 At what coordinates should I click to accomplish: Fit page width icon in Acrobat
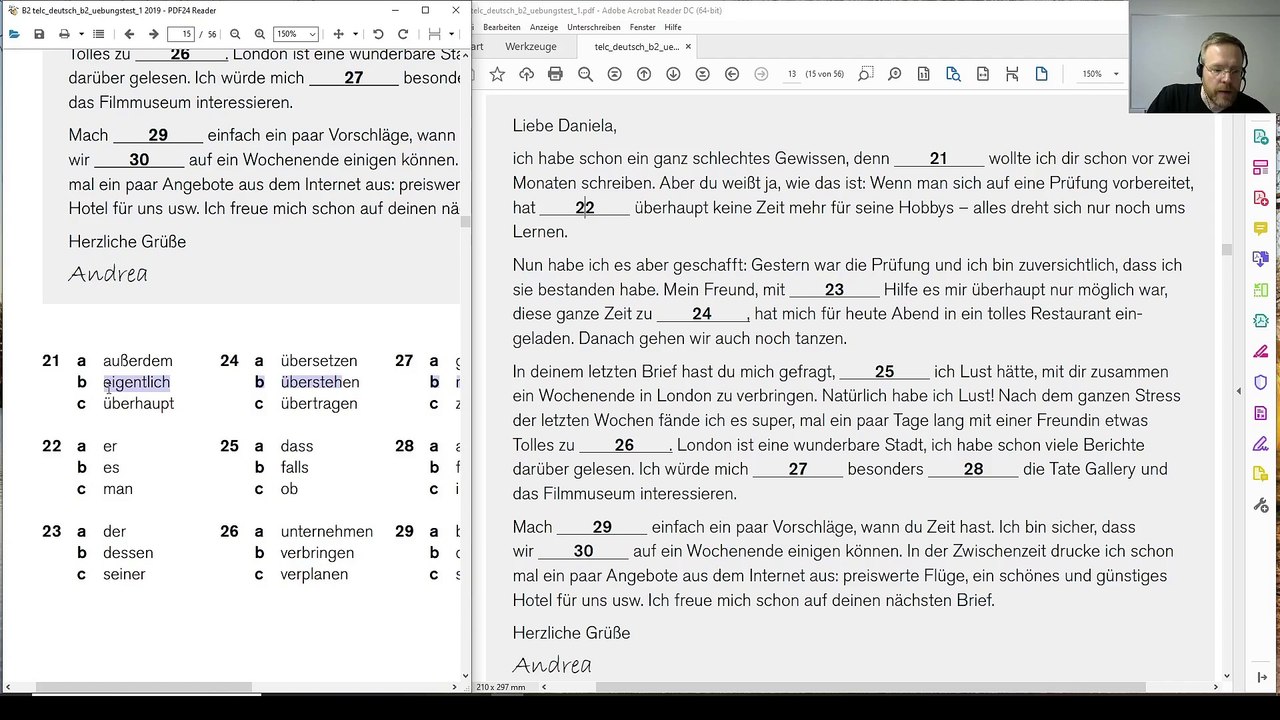point(983,74)
